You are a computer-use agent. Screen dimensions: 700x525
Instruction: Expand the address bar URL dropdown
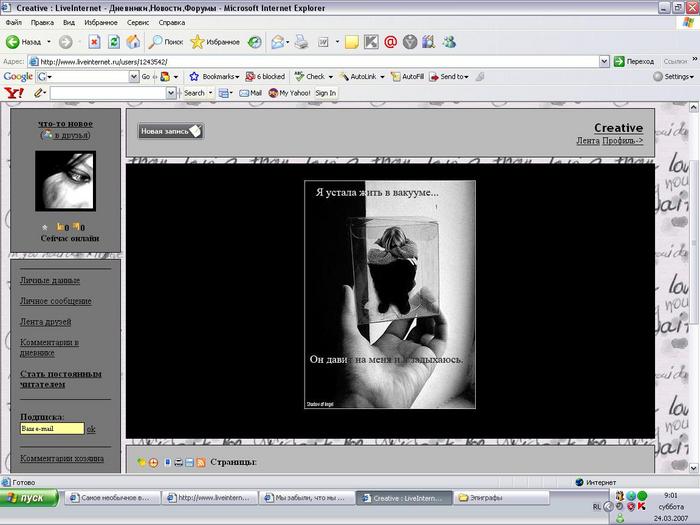point(604,61)
